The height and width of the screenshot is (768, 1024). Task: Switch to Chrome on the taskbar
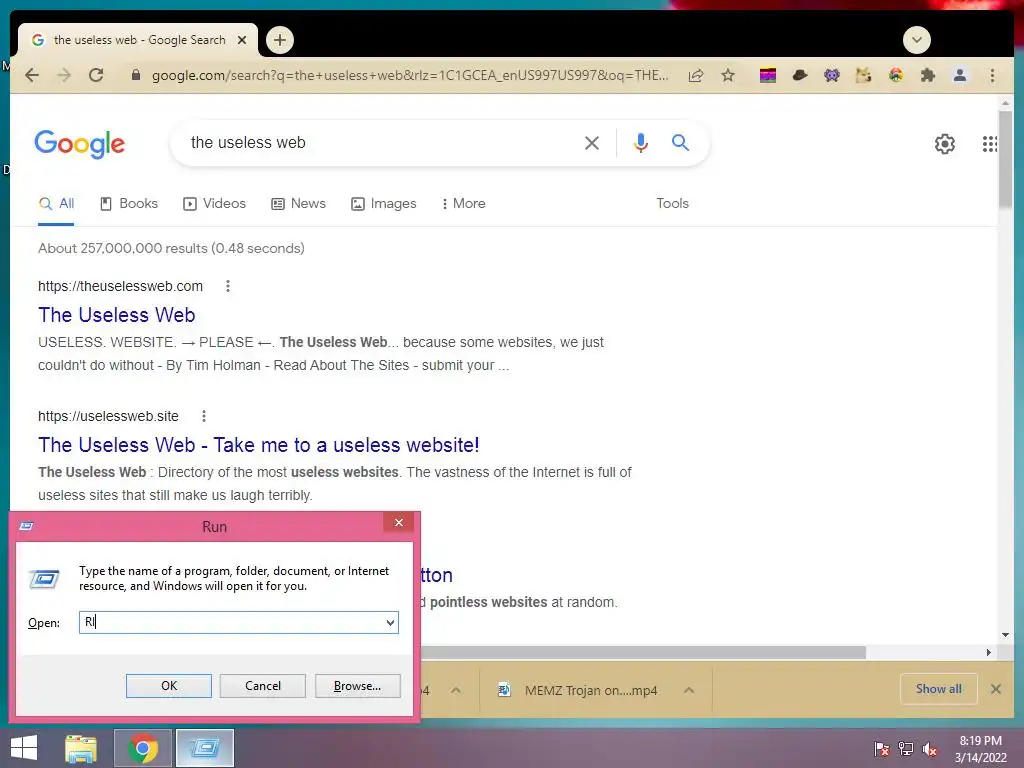click(143, 748)
